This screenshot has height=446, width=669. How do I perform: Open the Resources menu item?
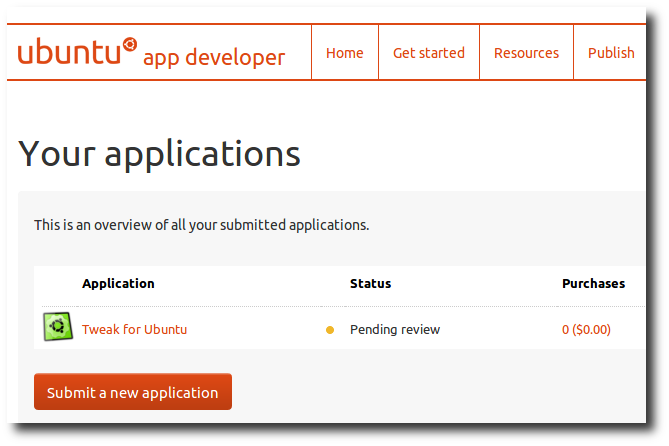[x=526, y=52]
